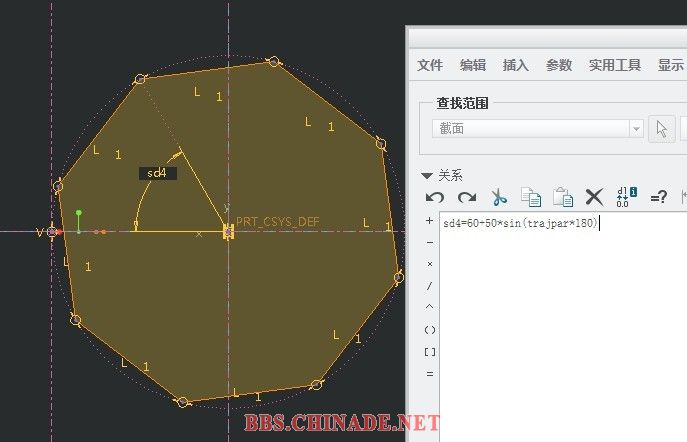Cut selected relation with scissors icon
687x442 pixels.
[x=499, y=197]
